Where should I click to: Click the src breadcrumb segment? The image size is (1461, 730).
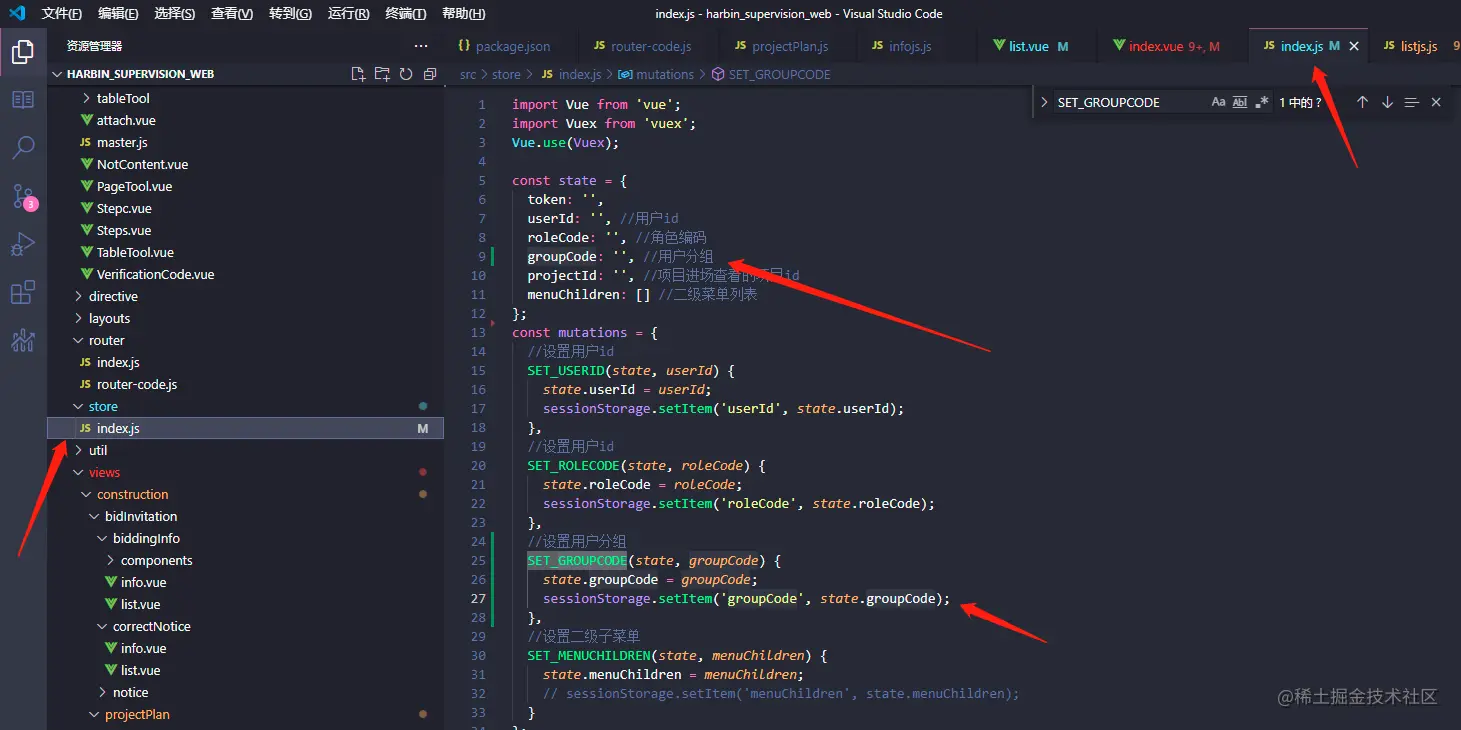pos(468,74)
